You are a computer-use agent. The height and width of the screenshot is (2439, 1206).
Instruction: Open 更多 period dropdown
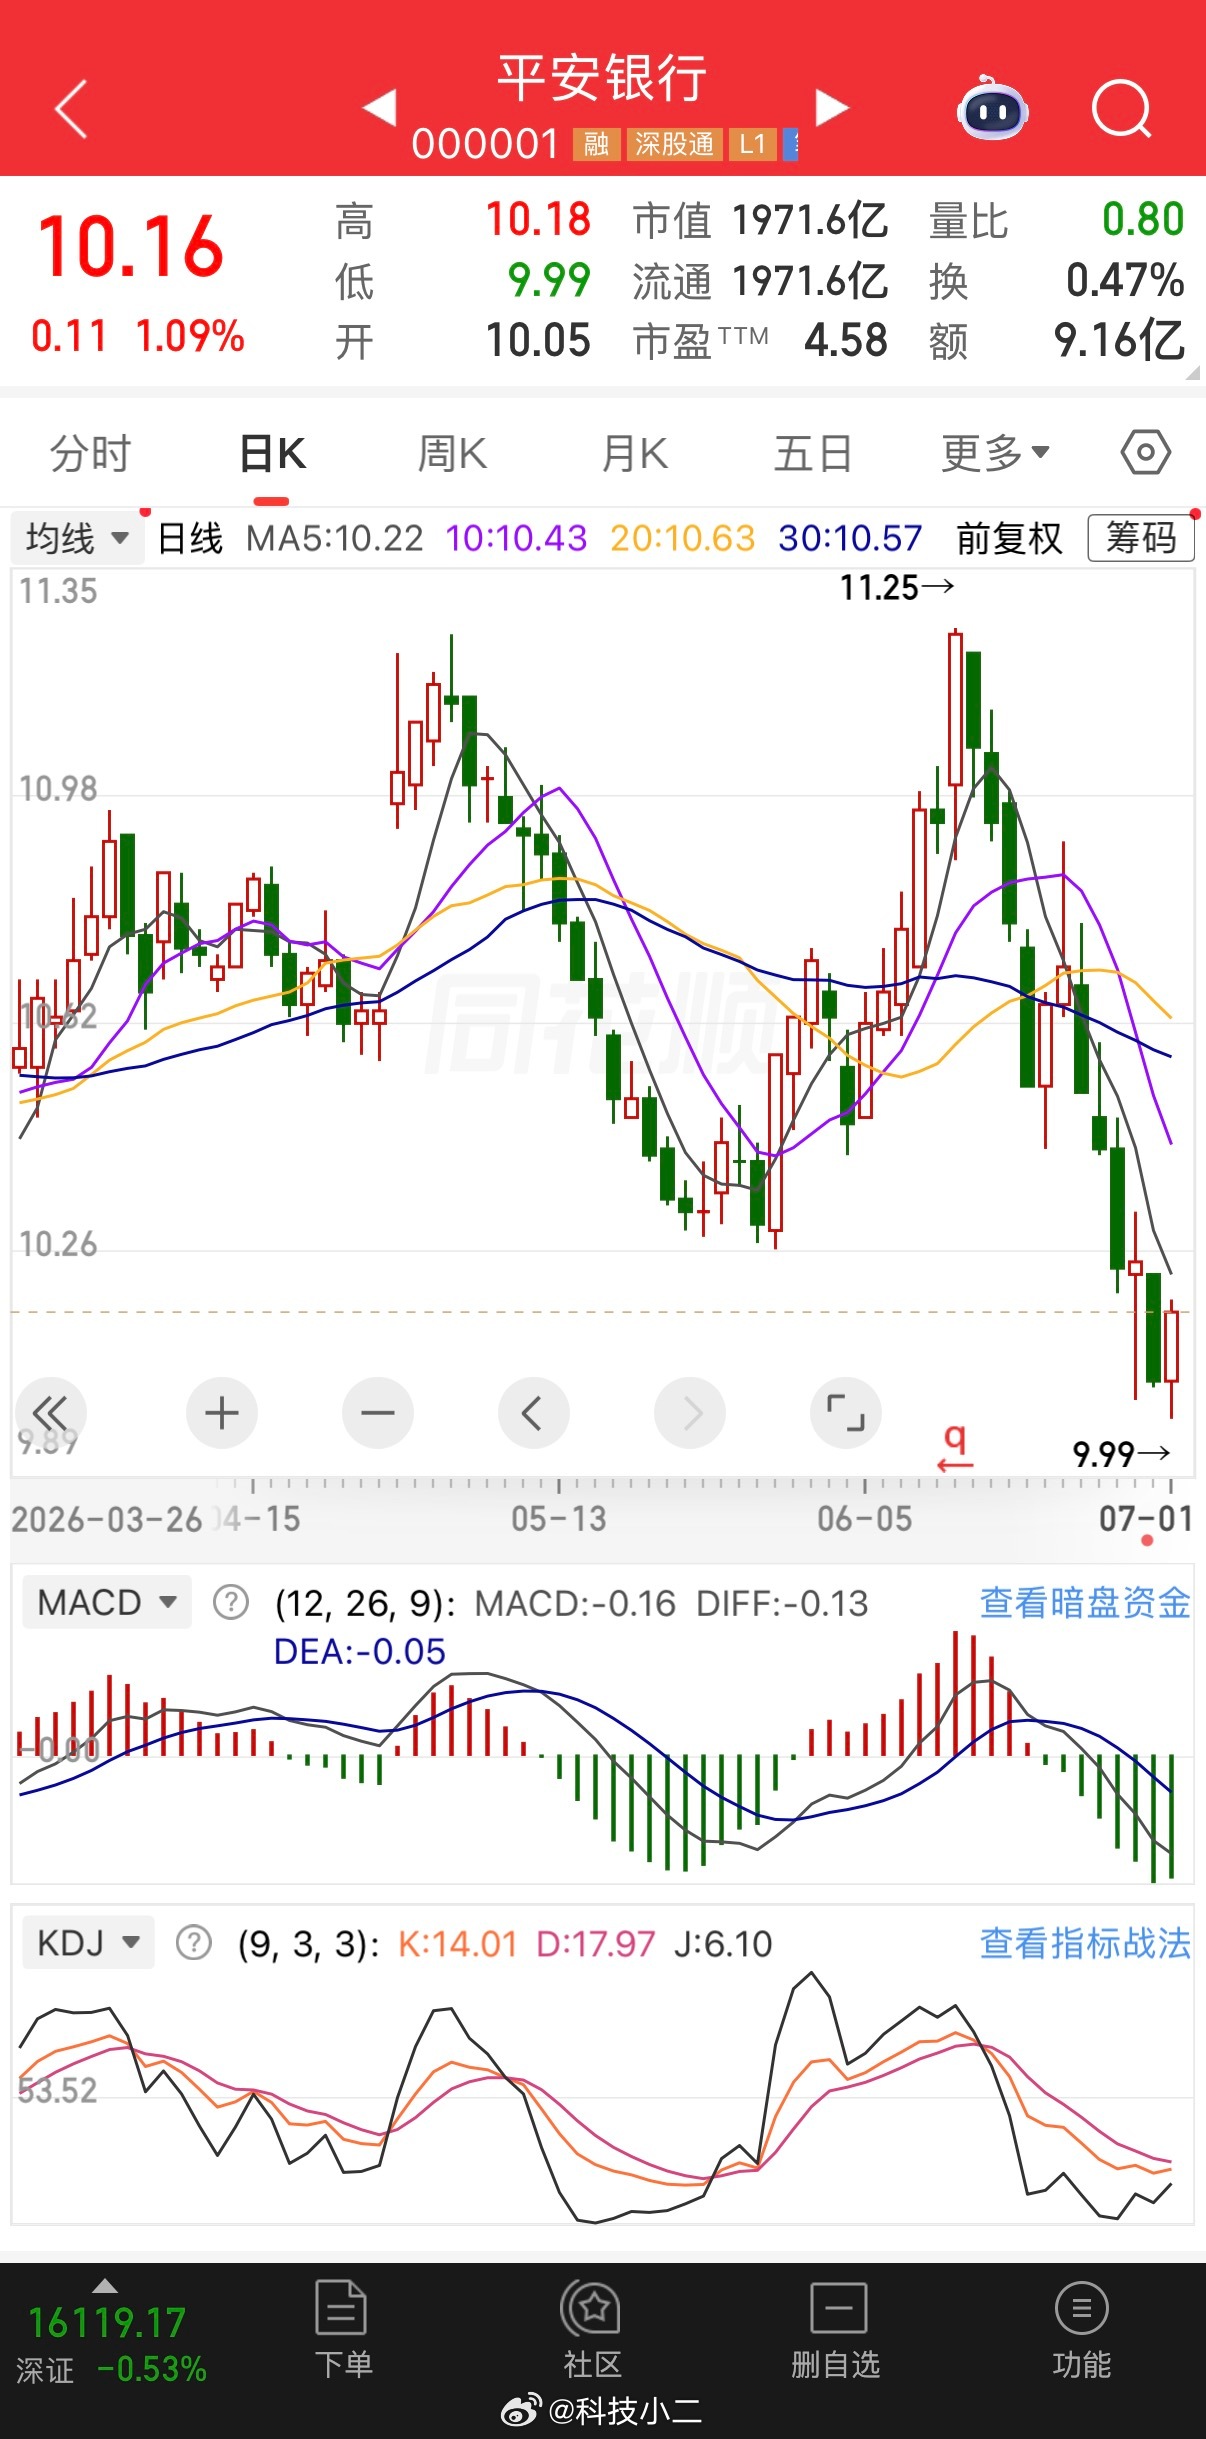click(x=995, y=453)
